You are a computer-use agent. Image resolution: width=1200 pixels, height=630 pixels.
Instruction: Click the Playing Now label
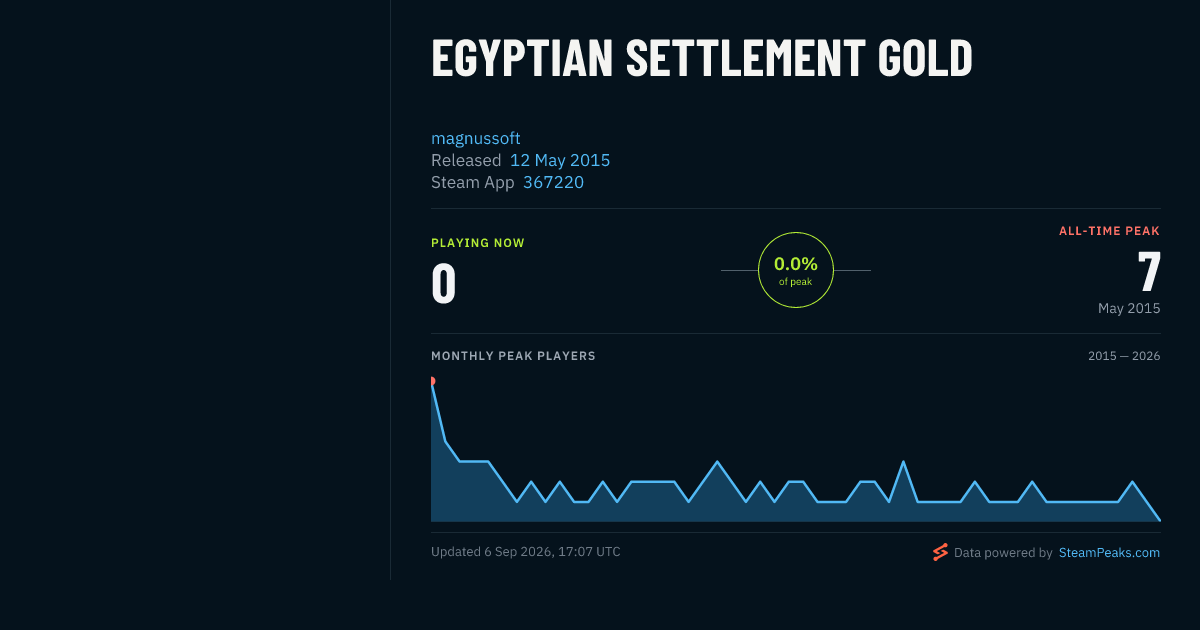click(x=477, y=243)
